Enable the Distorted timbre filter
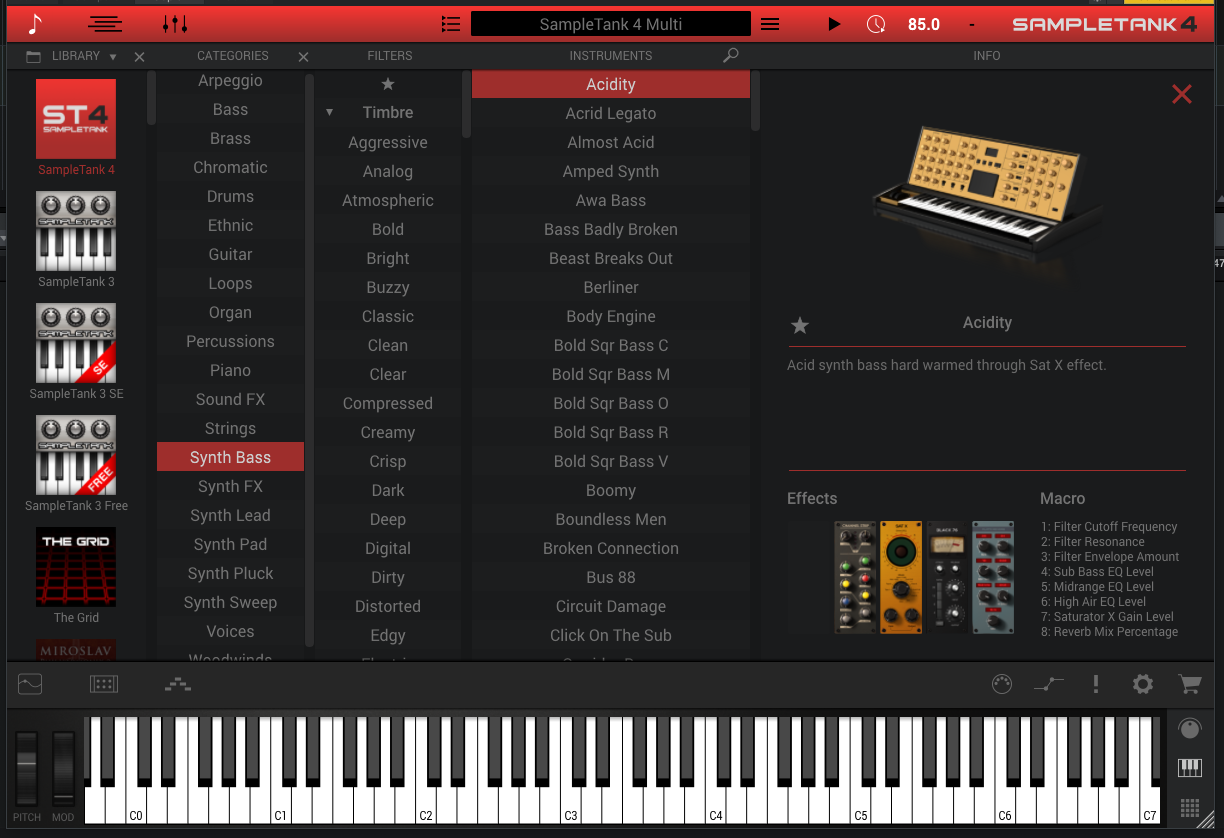 point(388,606)
